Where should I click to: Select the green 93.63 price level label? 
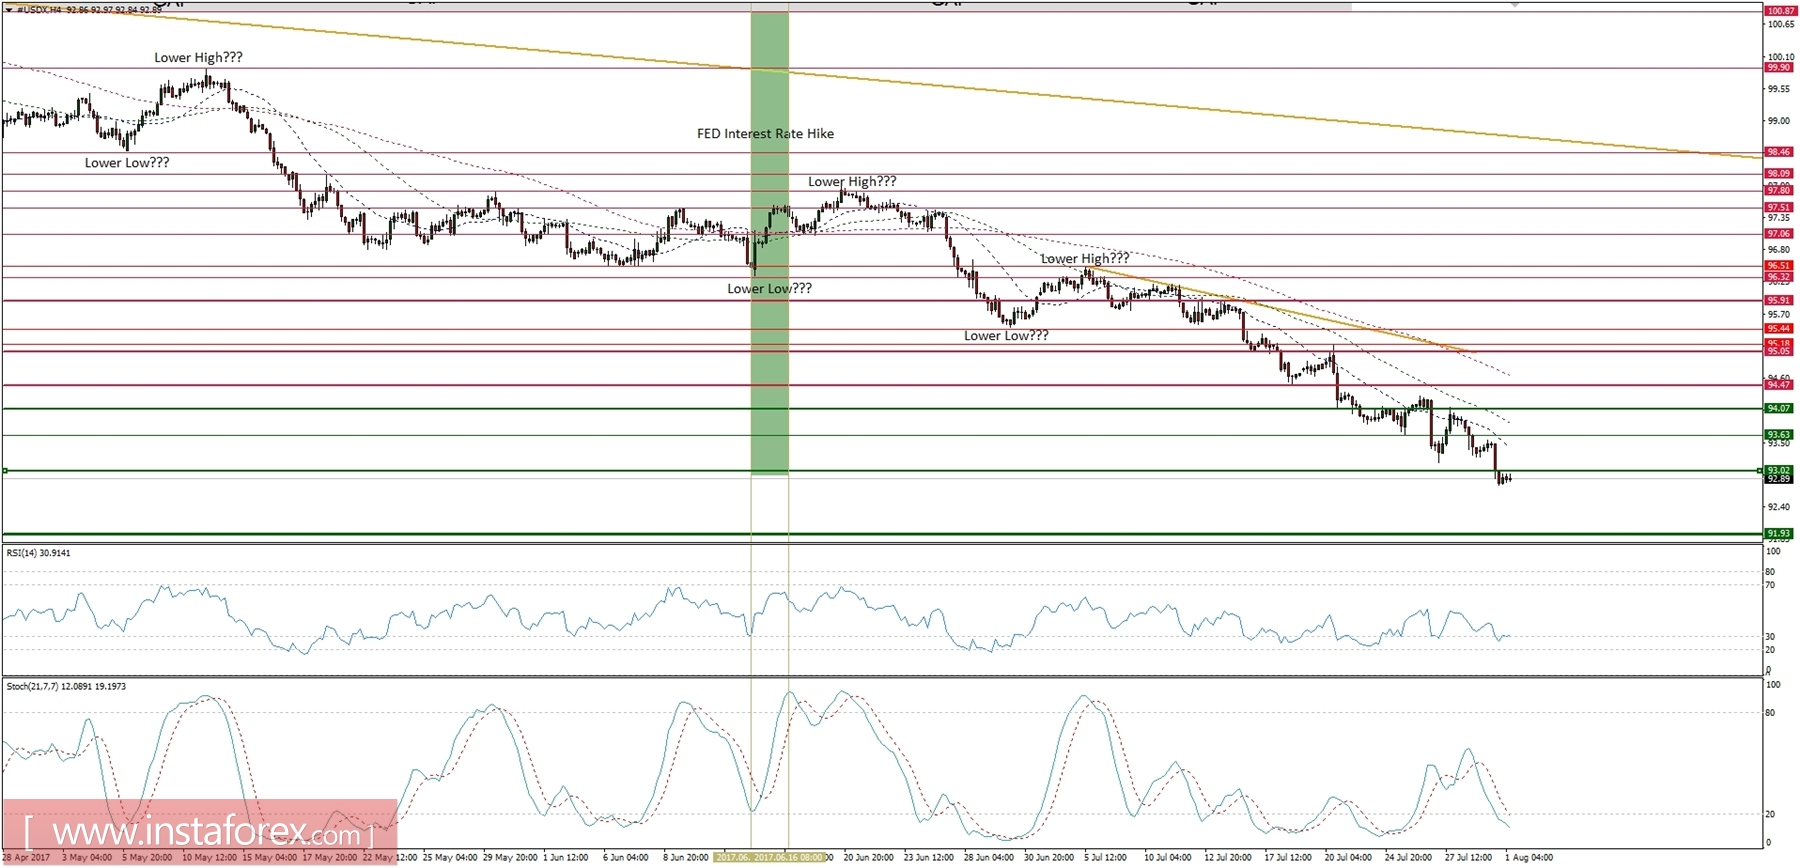[1779, 435]
